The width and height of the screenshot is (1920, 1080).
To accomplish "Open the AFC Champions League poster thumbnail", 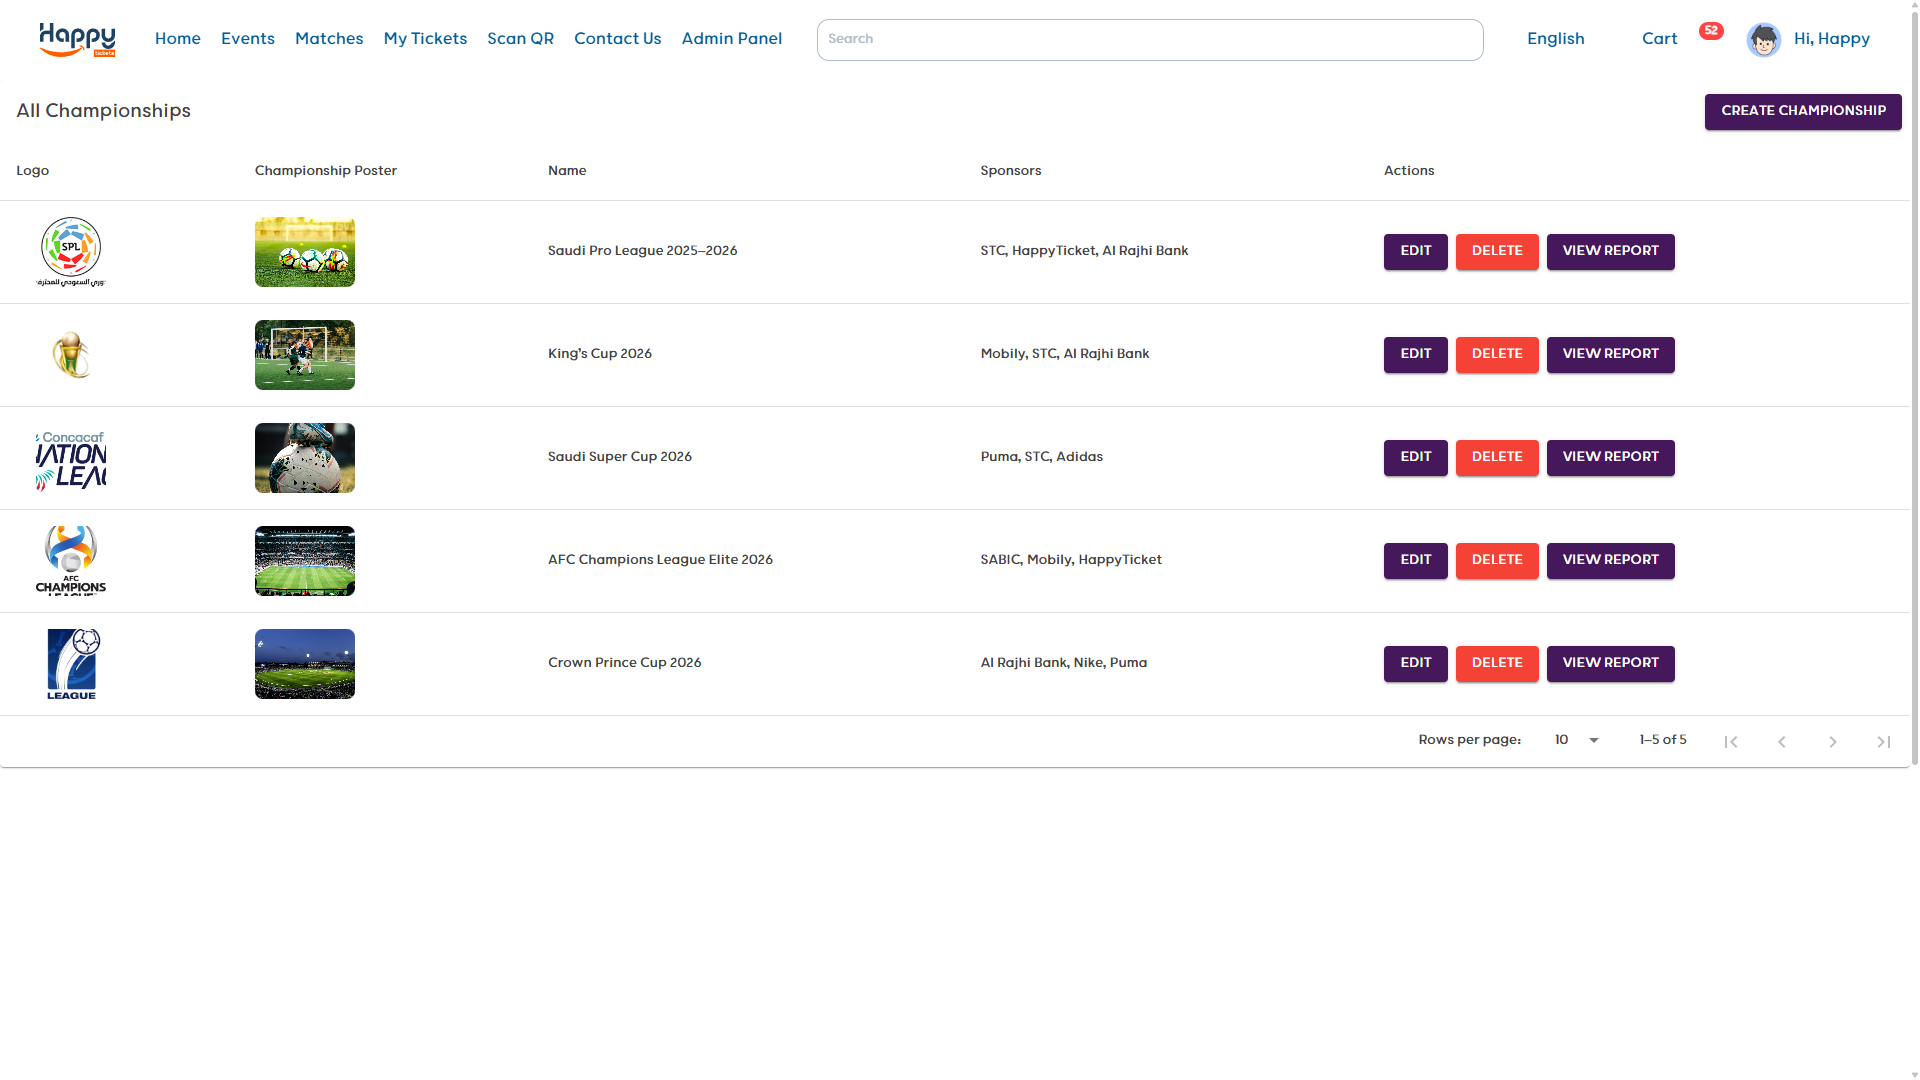I will point(305,561).
